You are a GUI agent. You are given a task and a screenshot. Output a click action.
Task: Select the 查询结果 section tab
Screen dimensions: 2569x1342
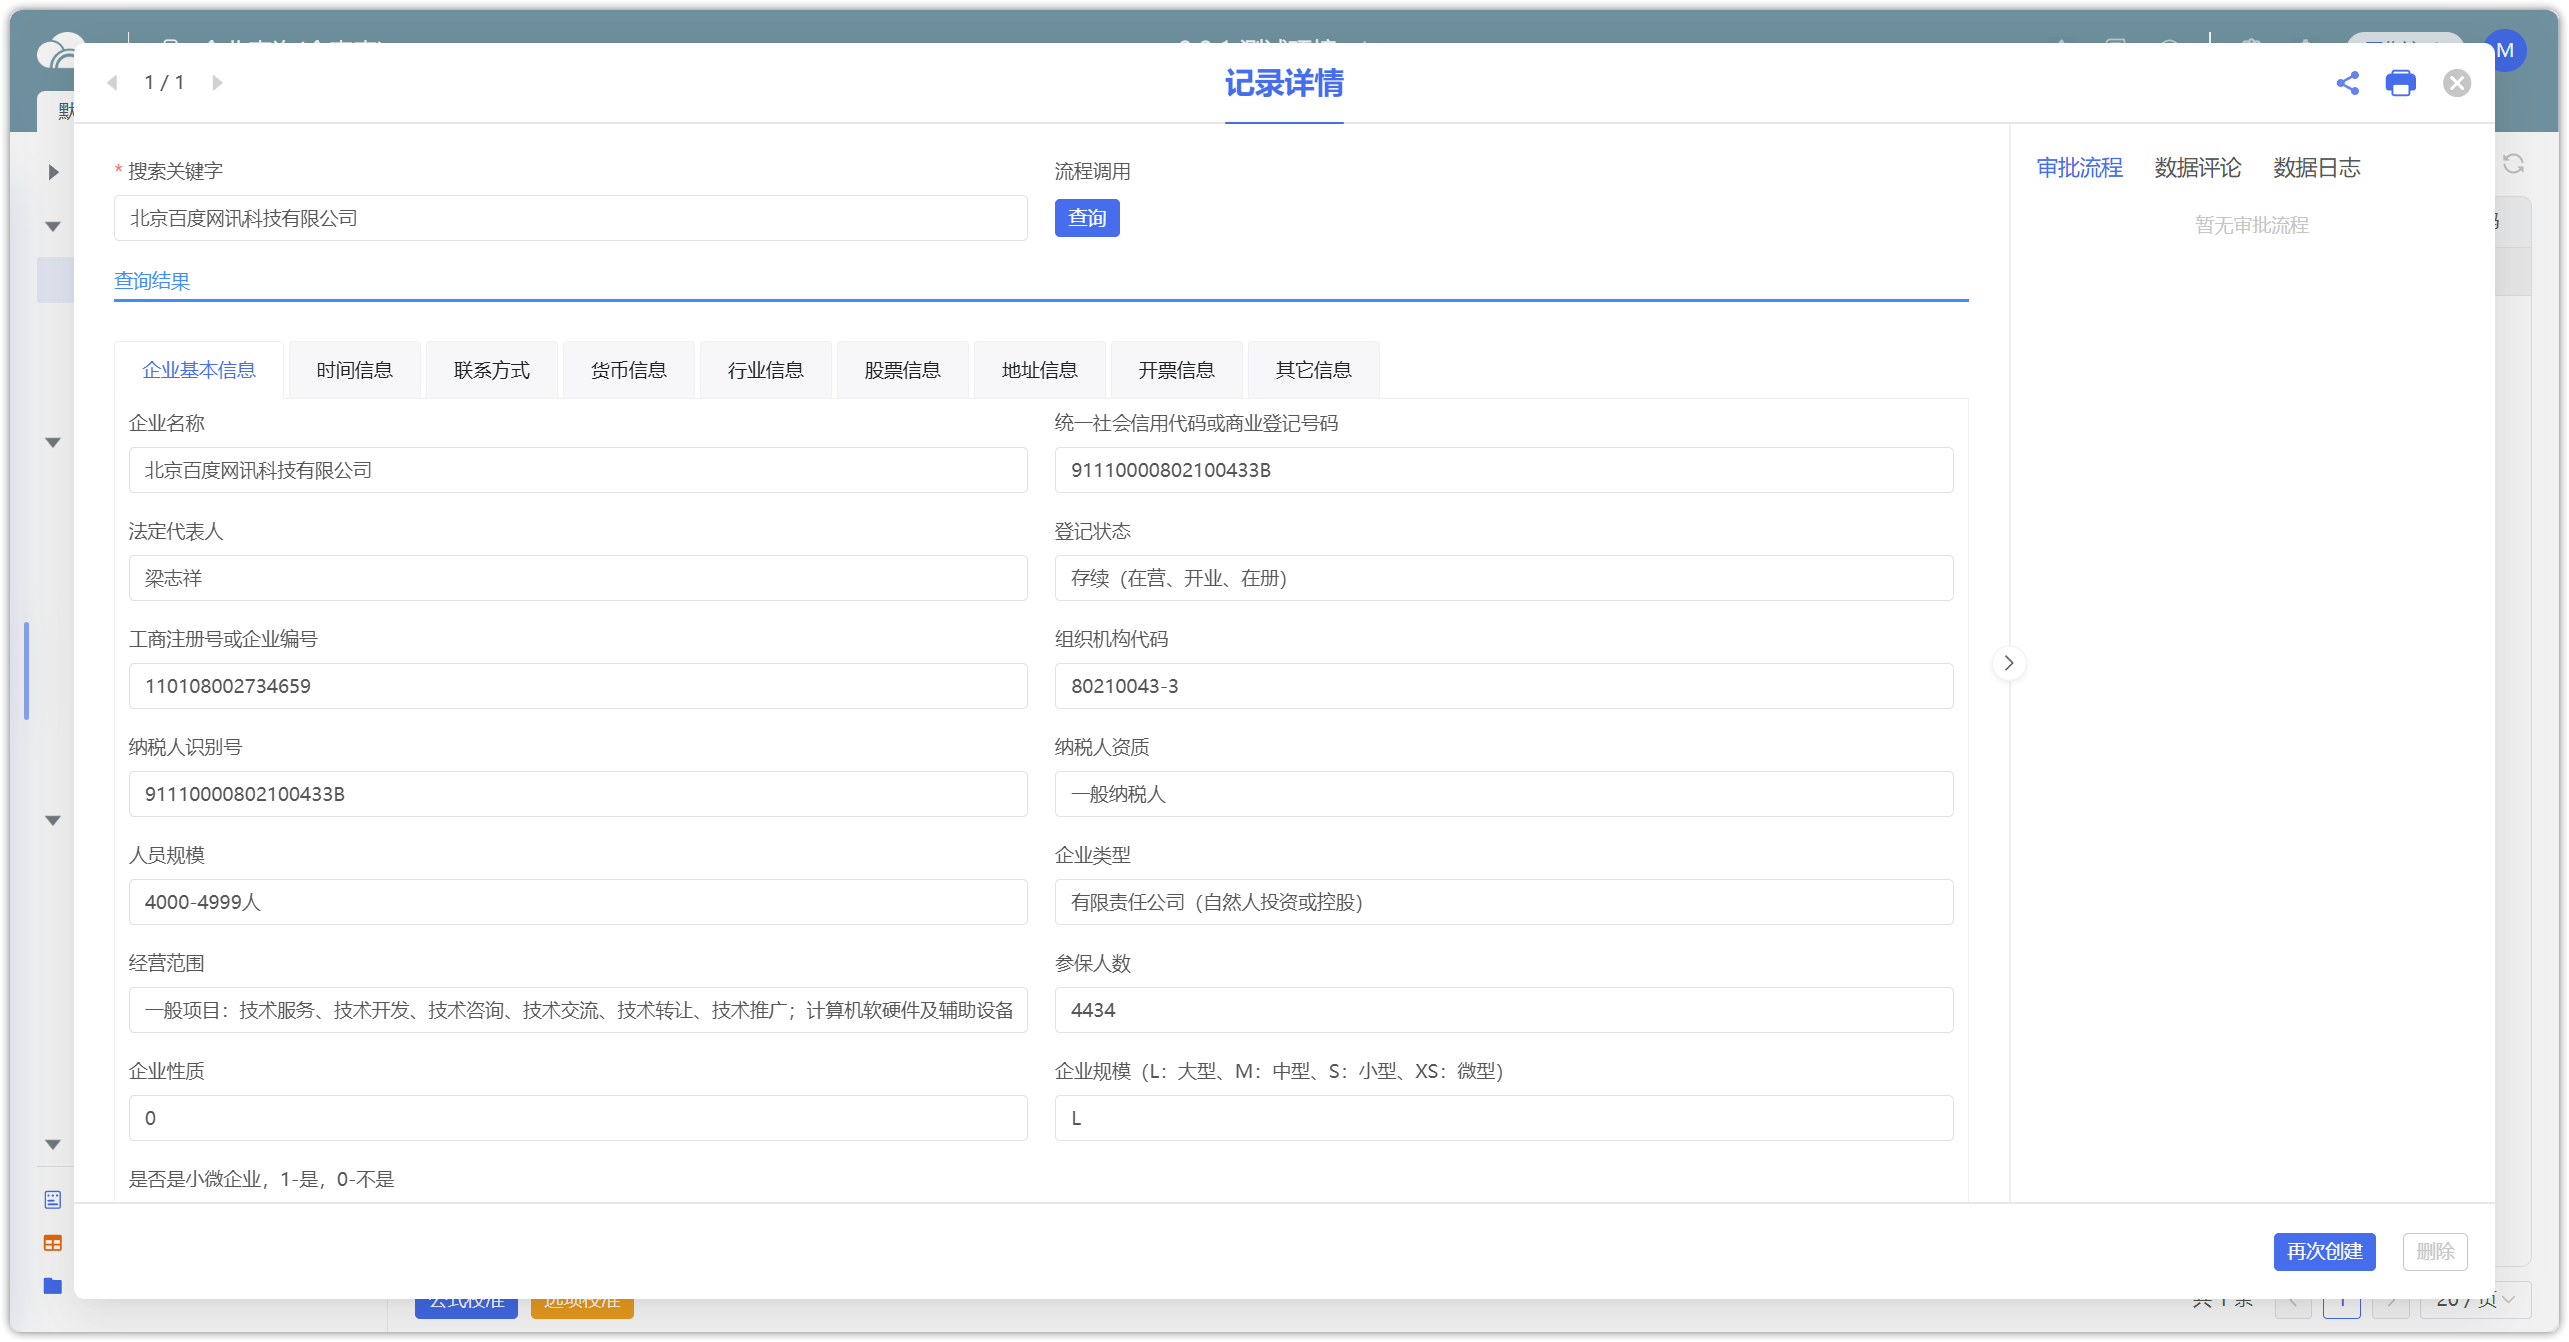tap(152, 281)
